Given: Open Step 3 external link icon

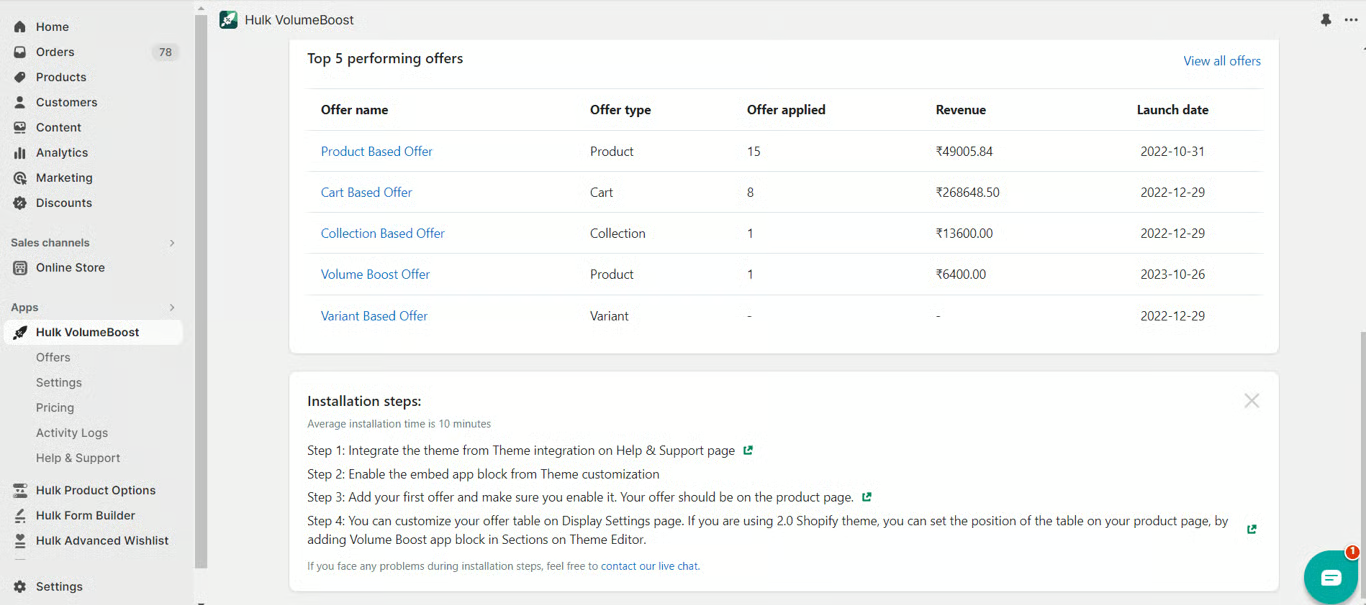Looking at the screenshot, I should (x=867, y=497).
